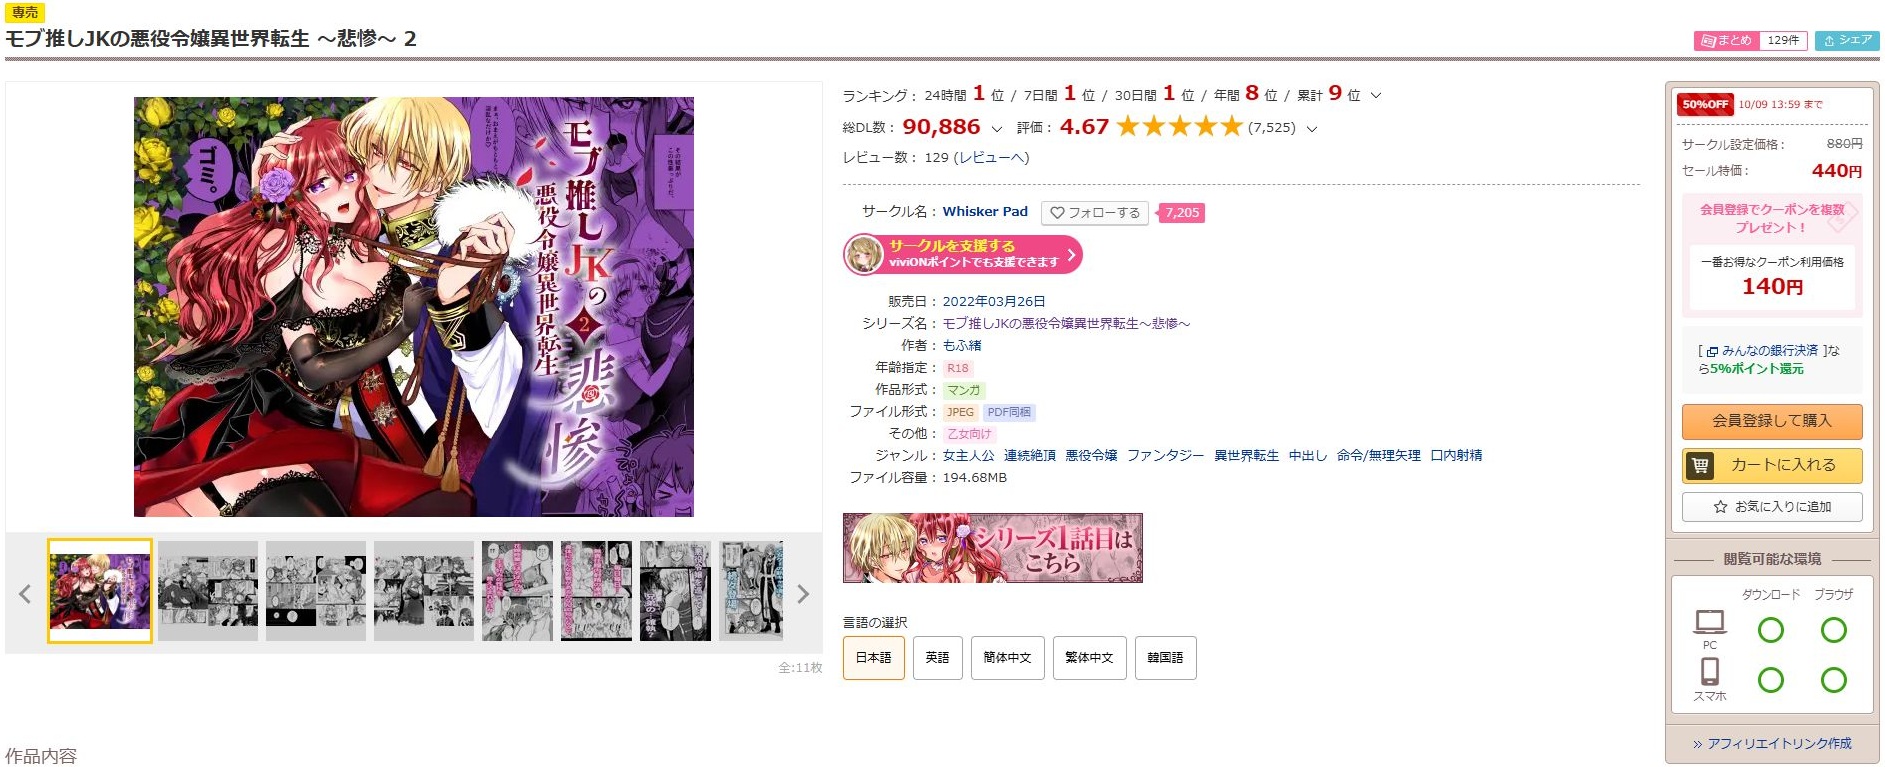Expand 総DL数 download count chevron
Viewport: 1885px width, 767px height.
point(996,129)
